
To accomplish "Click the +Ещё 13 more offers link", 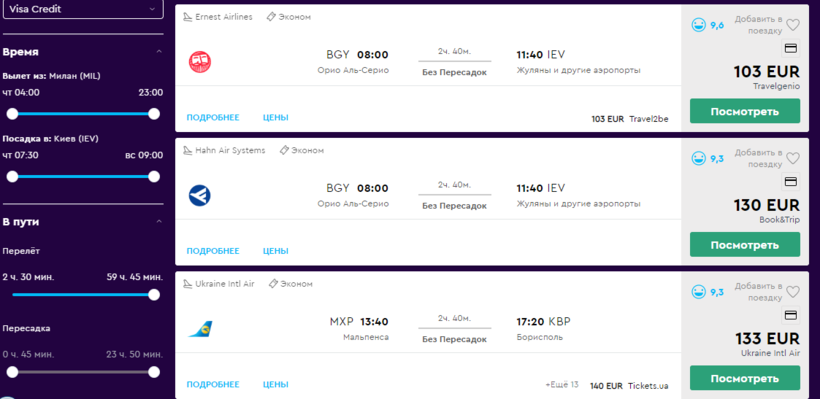I will pos(562,385).
